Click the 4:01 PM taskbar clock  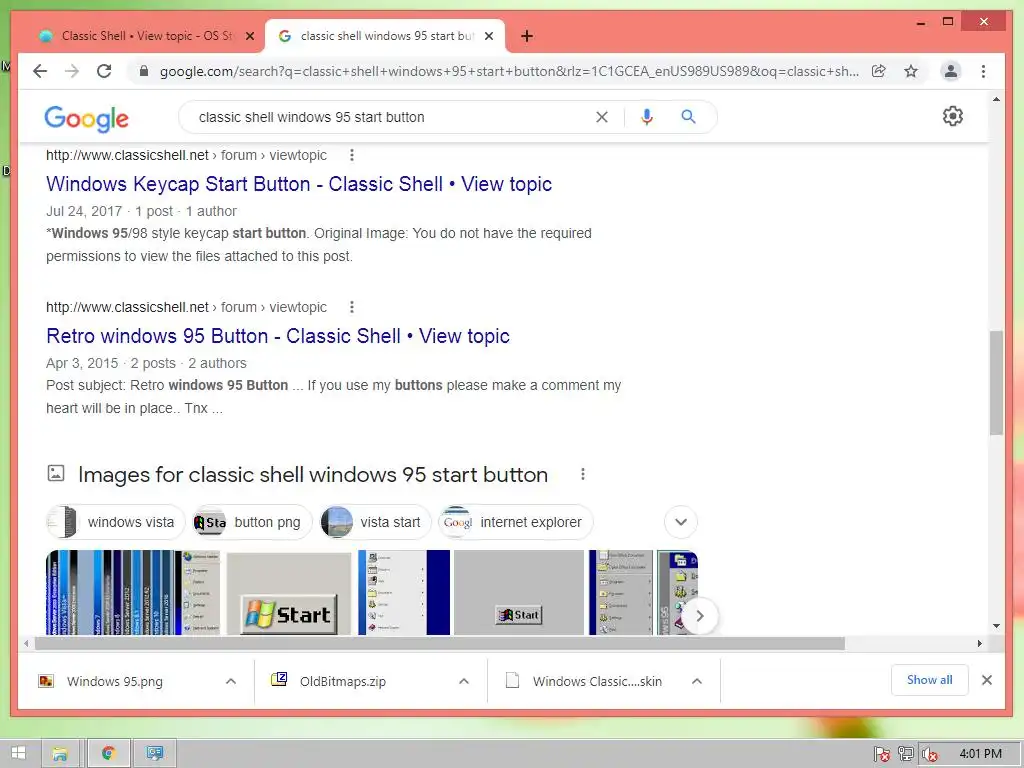pos(980,753)
